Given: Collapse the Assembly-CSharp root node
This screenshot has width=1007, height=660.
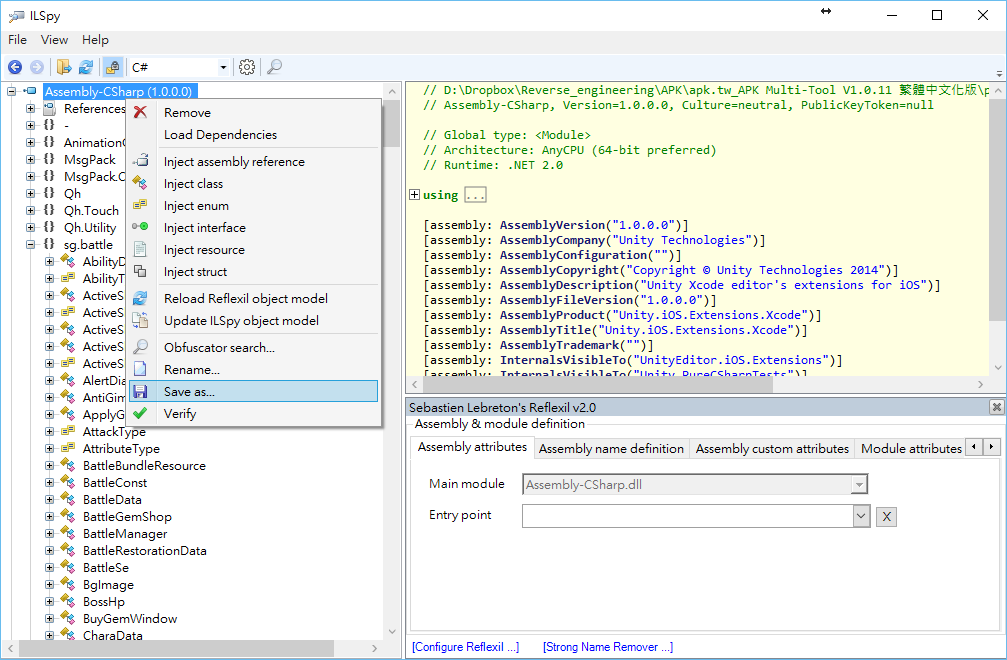Looking at the screenshot, I should click(12, 91).
